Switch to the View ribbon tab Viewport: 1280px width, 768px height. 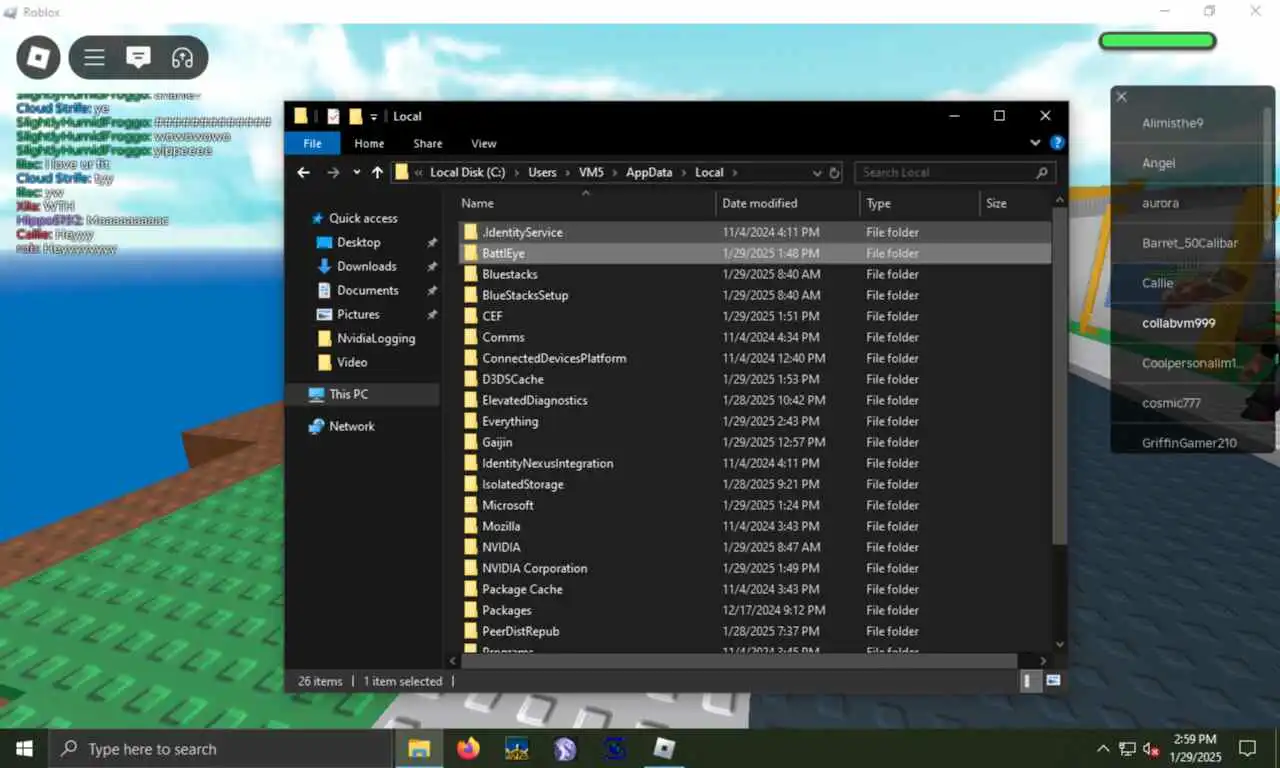pyautogui.click(x=484, y=143)
